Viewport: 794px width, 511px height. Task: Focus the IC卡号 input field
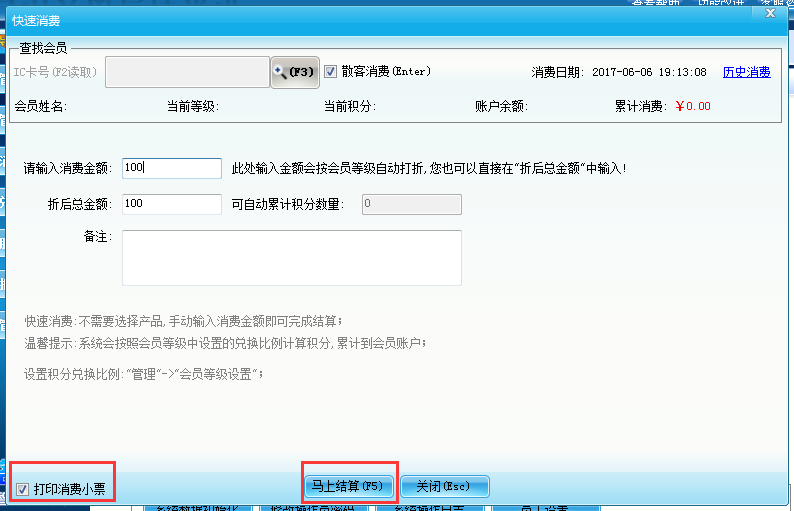pos(187,72)
